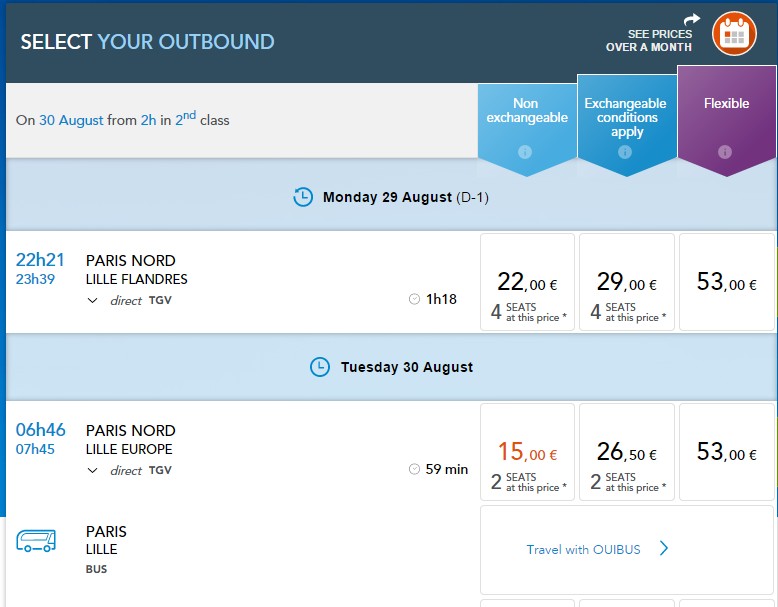Choose 22,00 € fare for 22h21 train
This screenshot has height=607, width=778.
click(527, 282)
